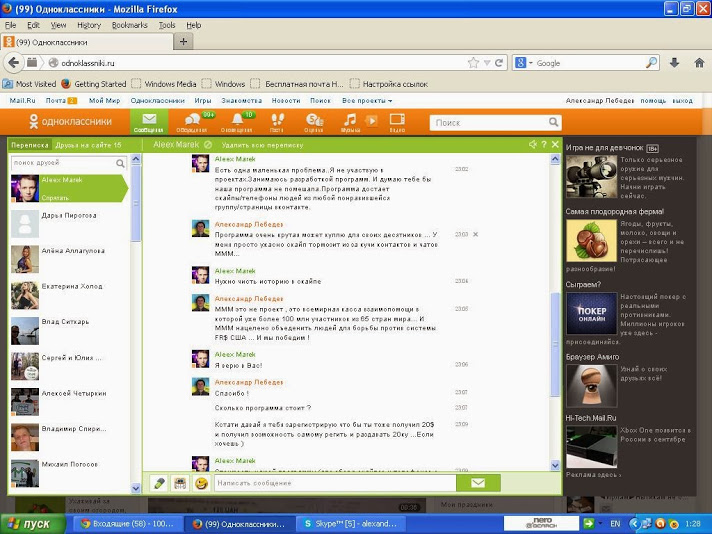Open the File menu
This screenshot has width=712, height=534.
pos(10,25)
